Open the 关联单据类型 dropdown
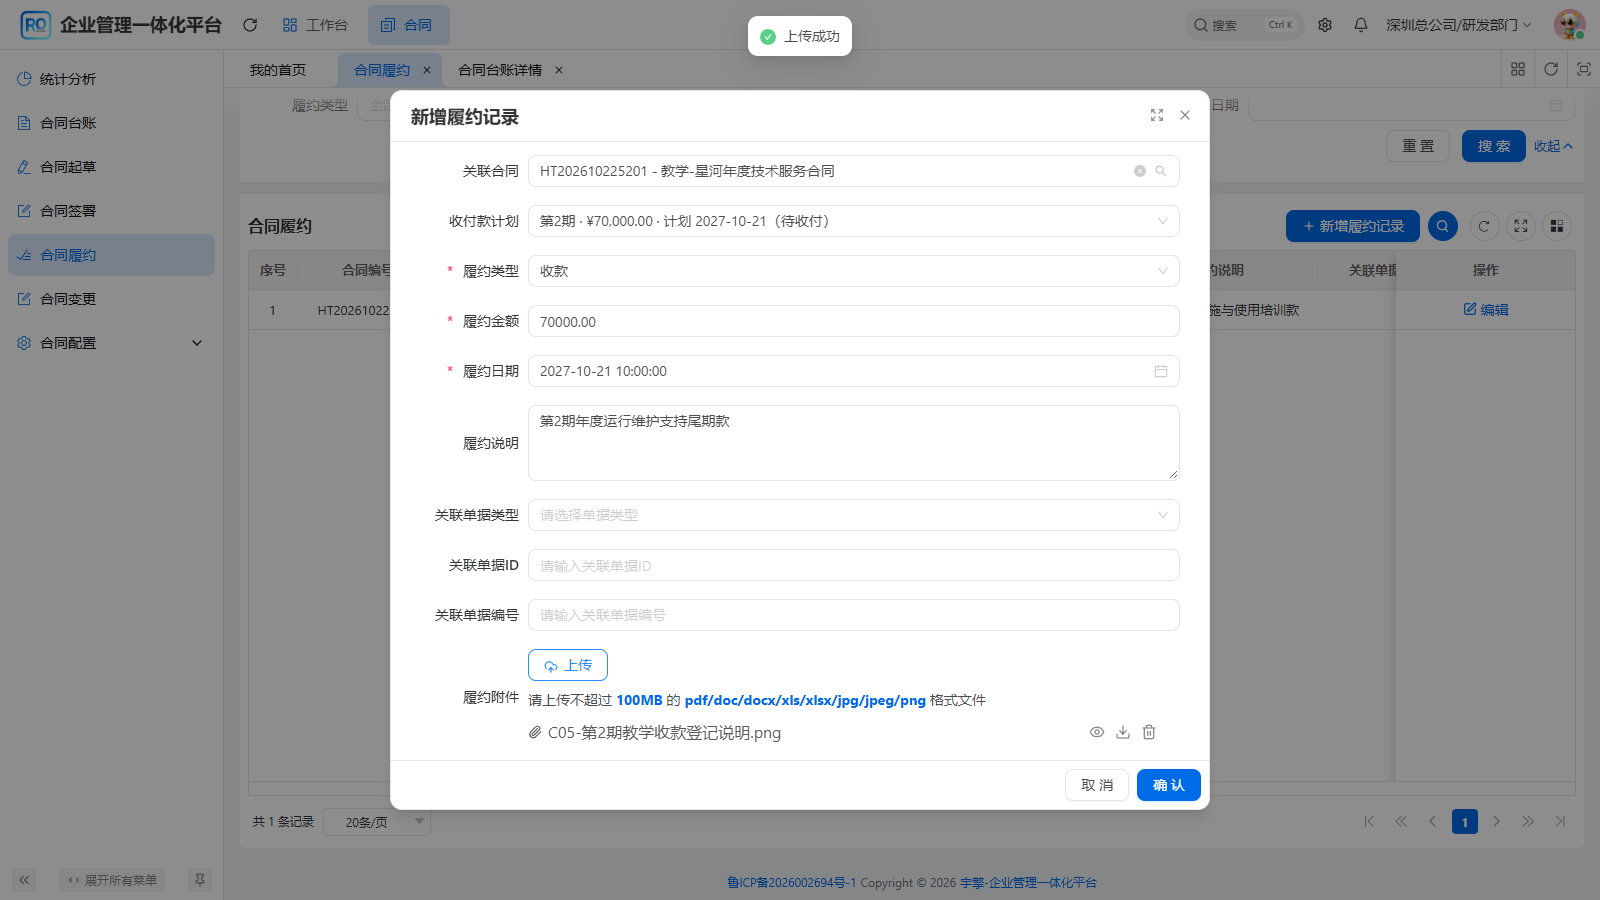The width and height of the screenshot is (1600, 900). point(853,515)
